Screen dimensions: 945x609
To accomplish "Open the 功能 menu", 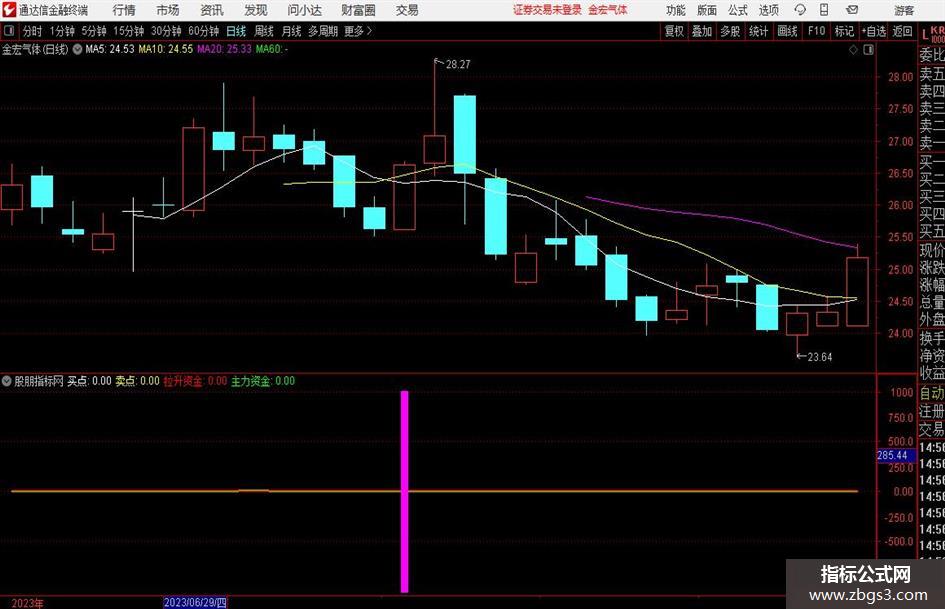I will pyautogui.click(x=676, y=10).
